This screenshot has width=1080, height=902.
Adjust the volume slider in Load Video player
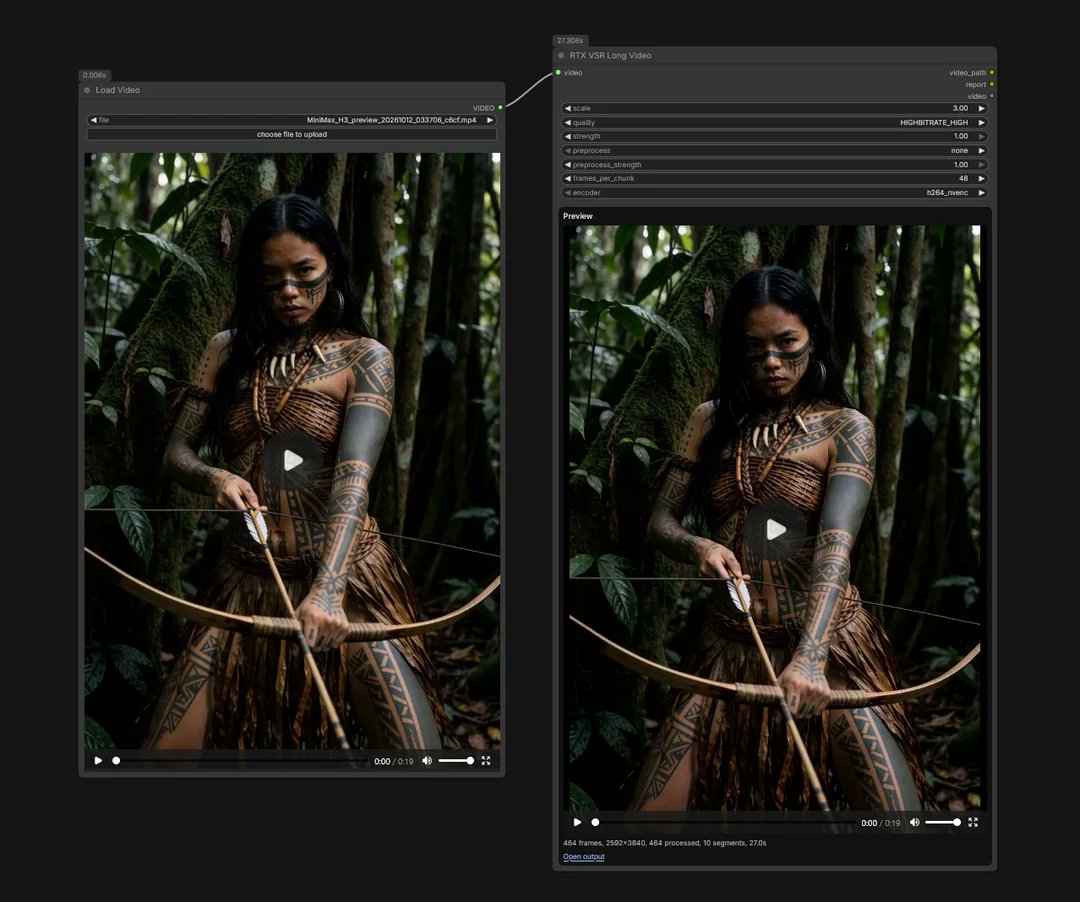pyautogui.click(x=455, y=761)
